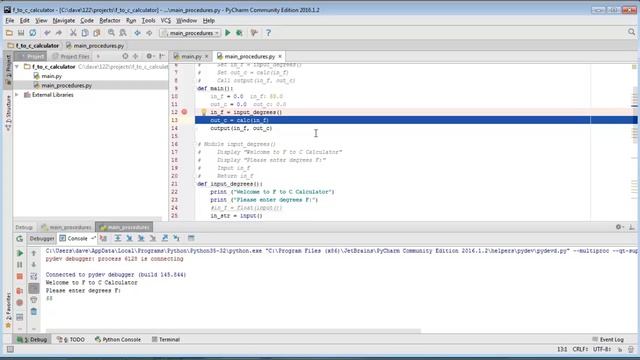Toggle breakpoint on line 12
The image size is (640, 360).
click(184, 112)
